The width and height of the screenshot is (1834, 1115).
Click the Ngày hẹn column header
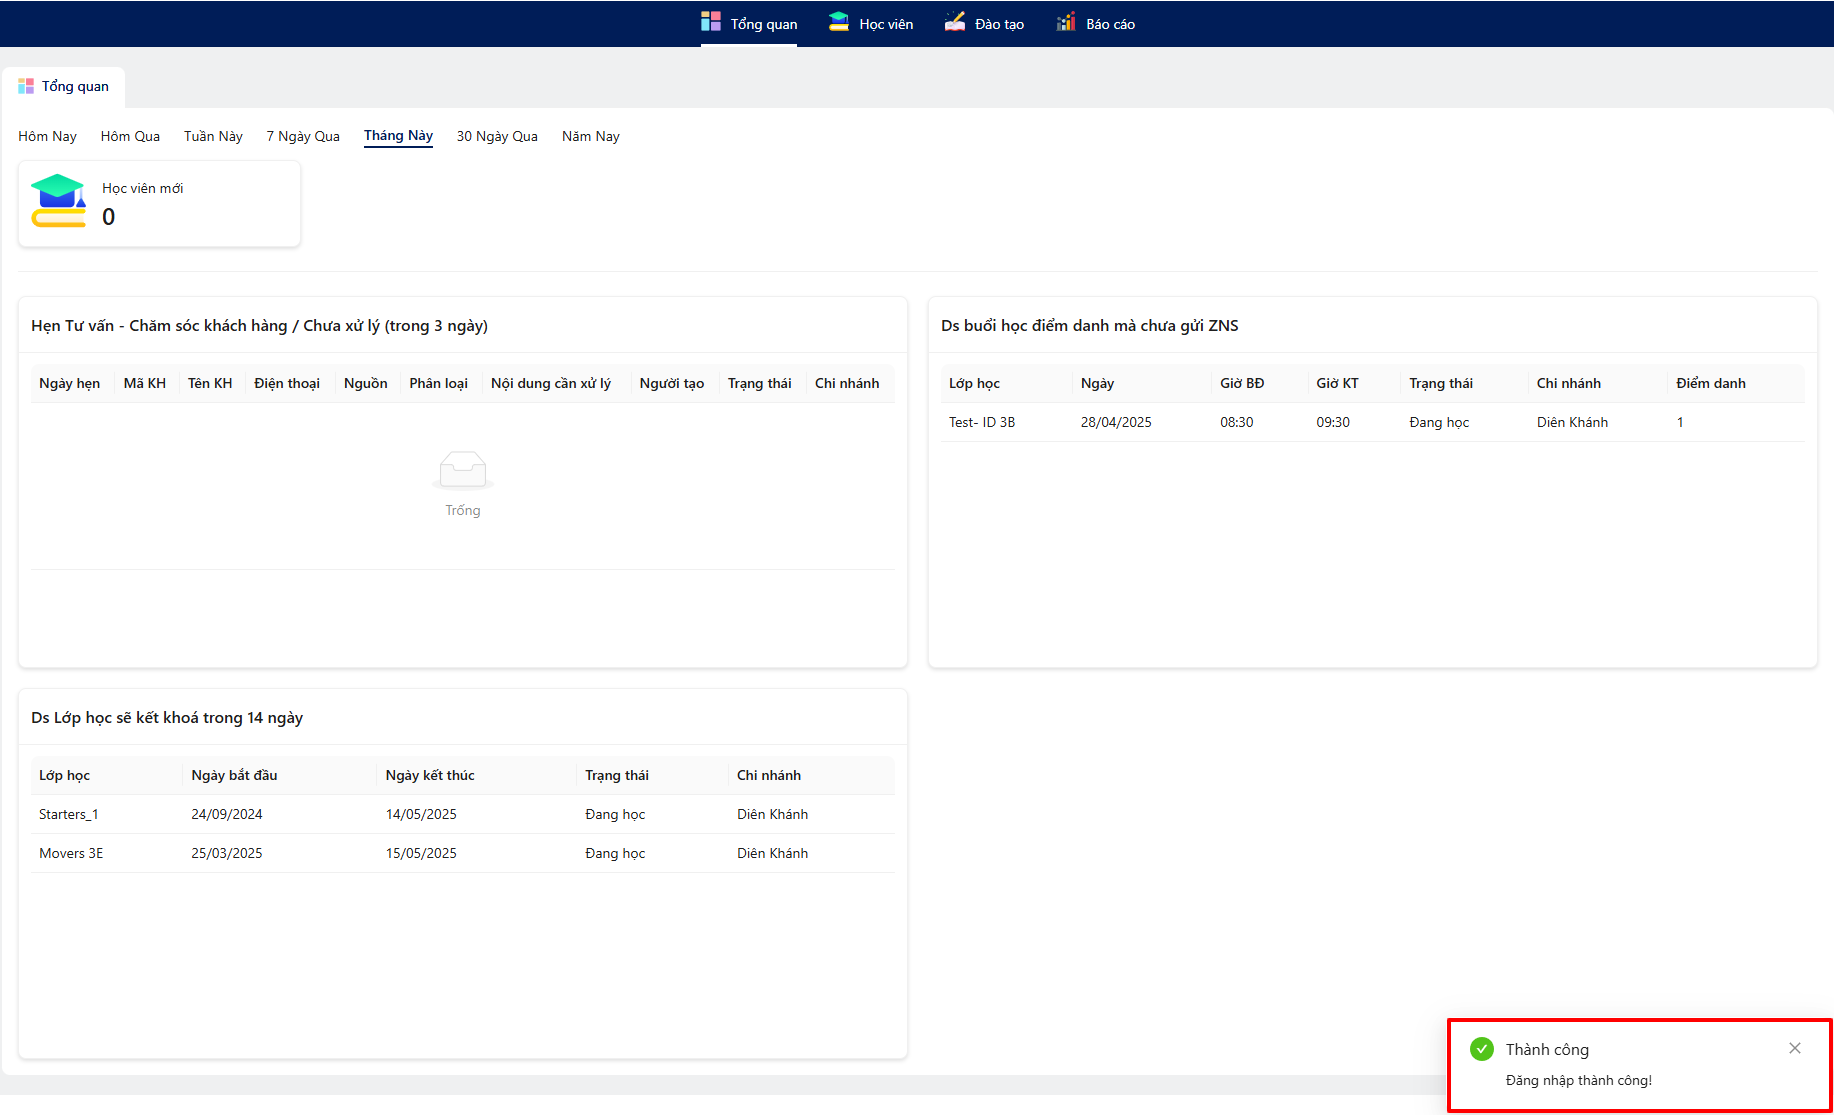point(70,383)
